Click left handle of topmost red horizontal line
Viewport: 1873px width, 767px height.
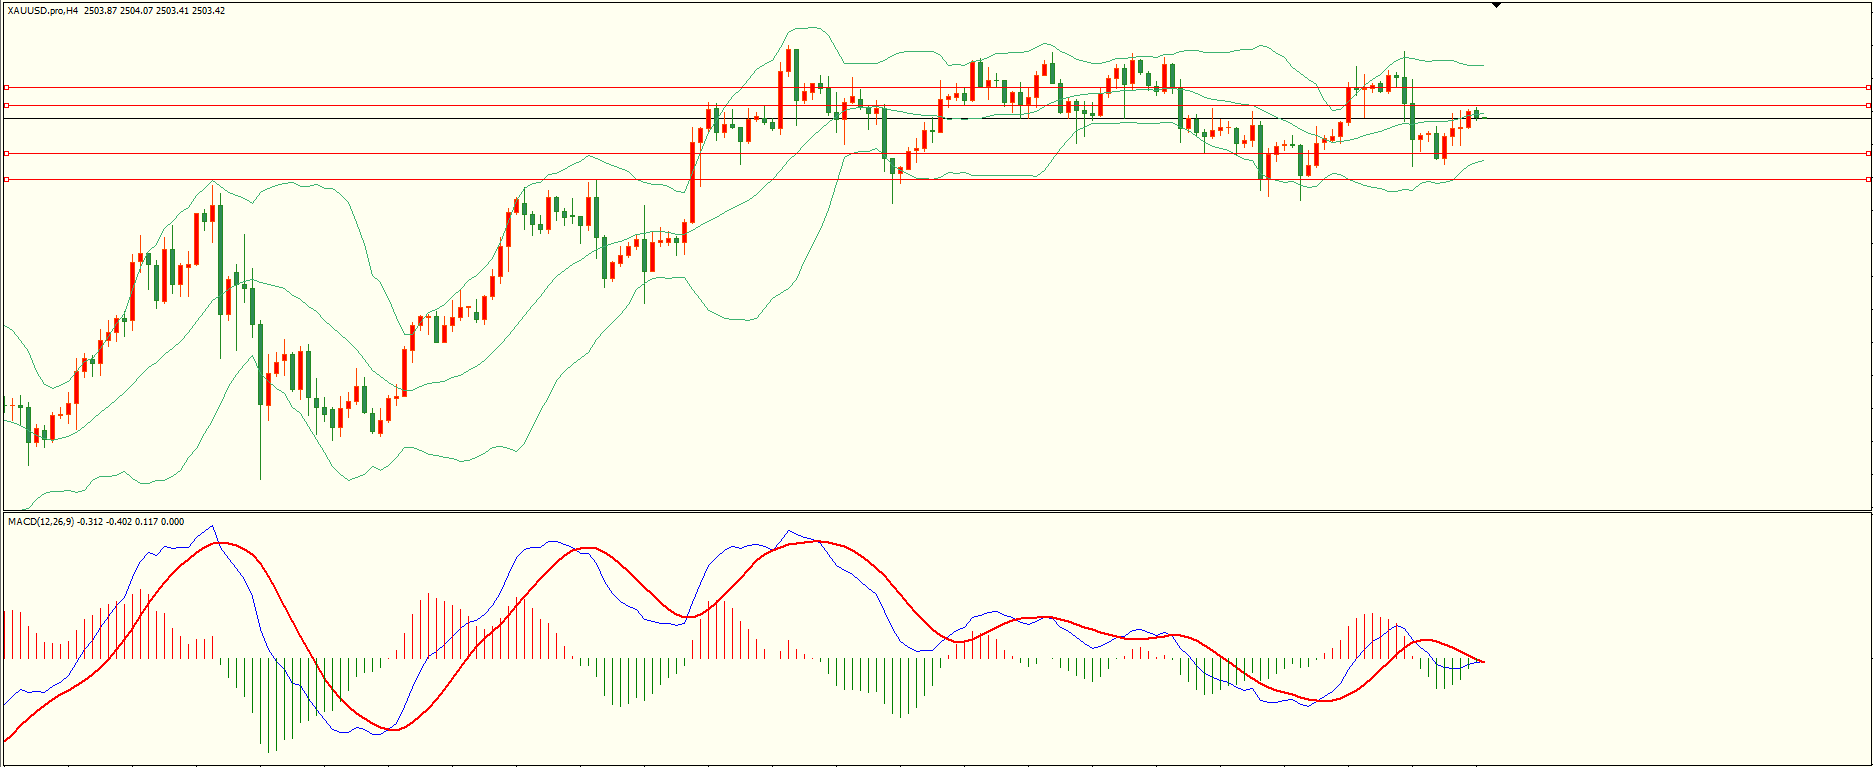coord(6,87)
